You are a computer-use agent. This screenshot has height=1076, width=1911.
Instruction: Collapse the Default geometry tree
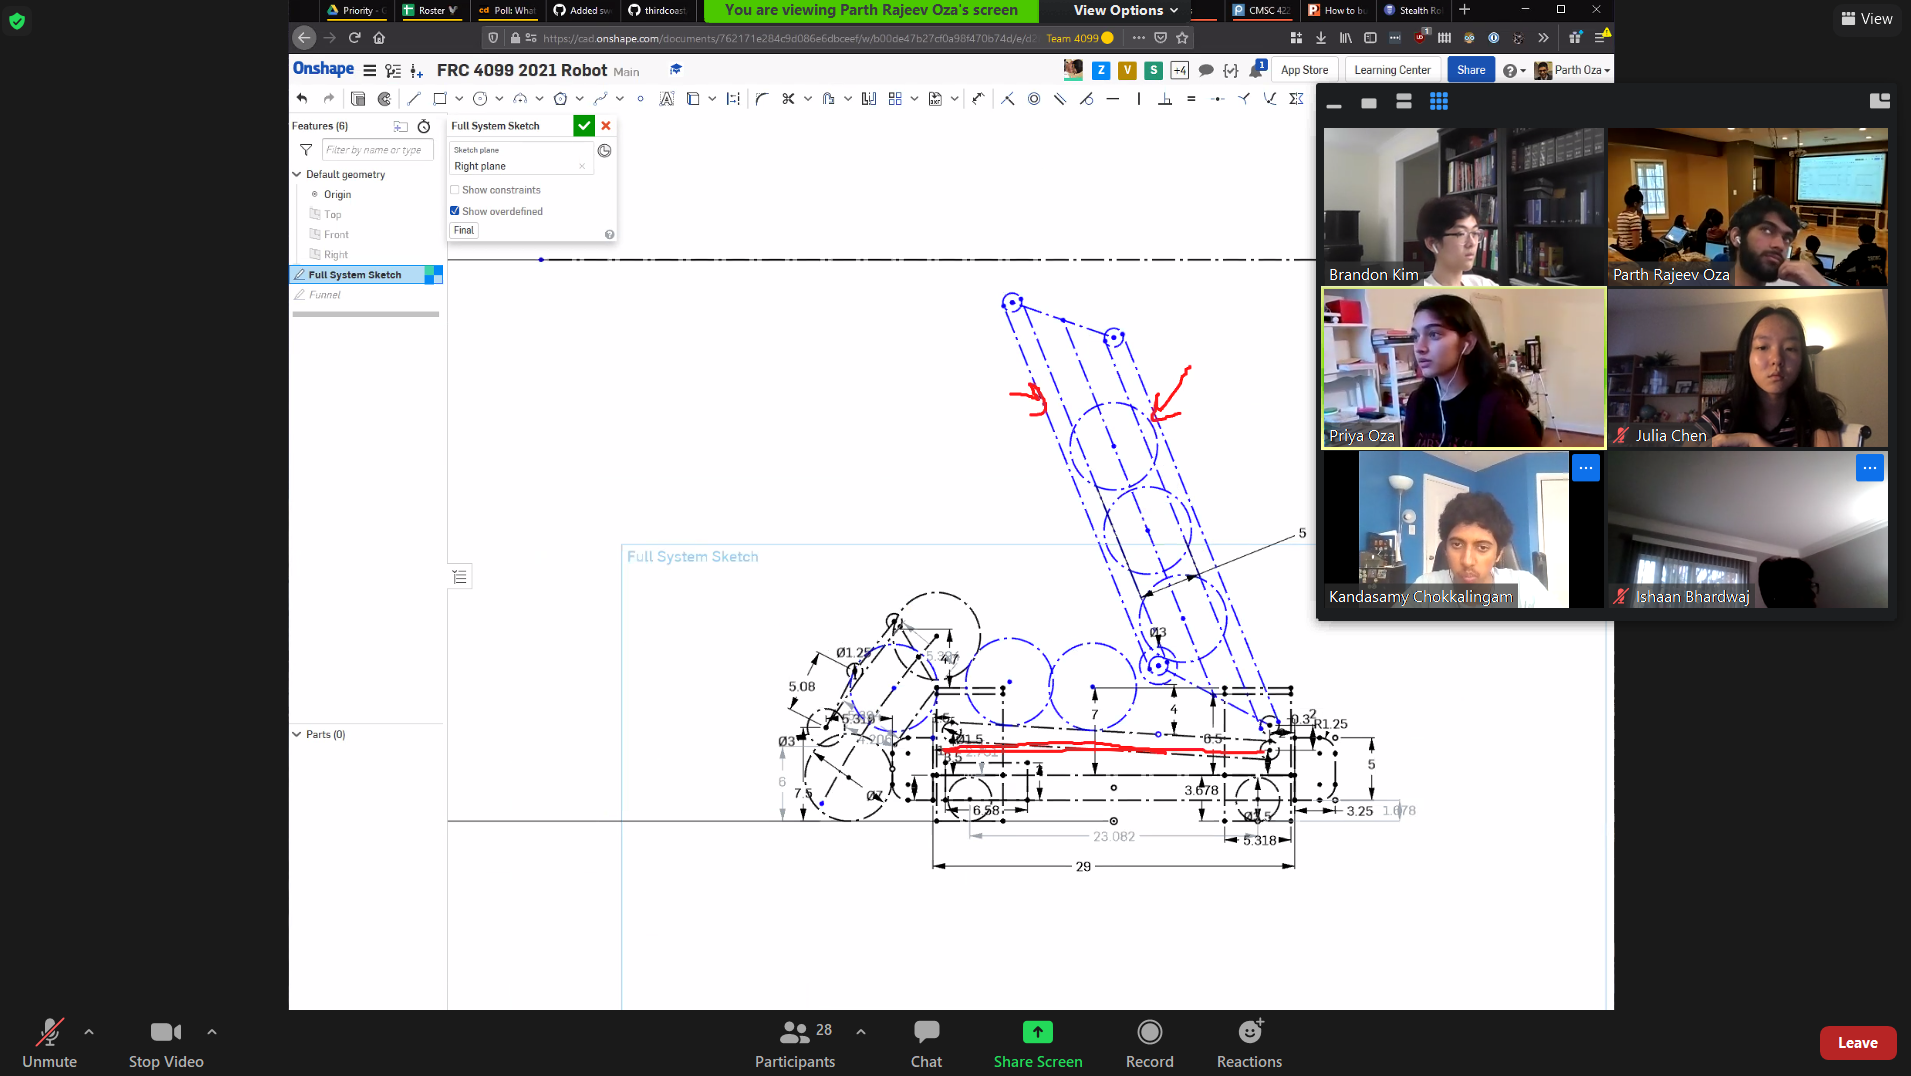coord(297,174)
